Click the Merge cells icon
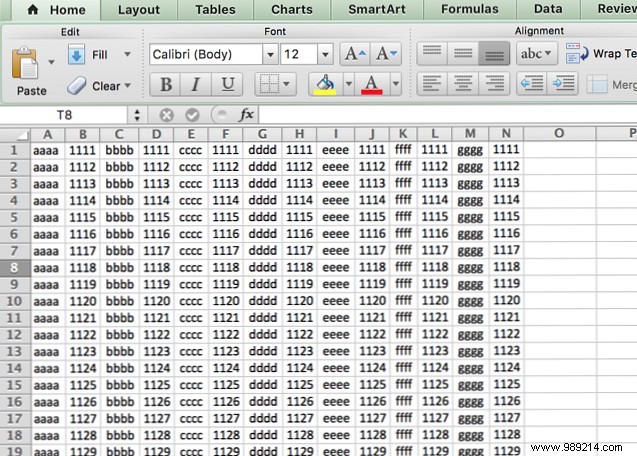This screenshot has width=637, height=456. 597,84
